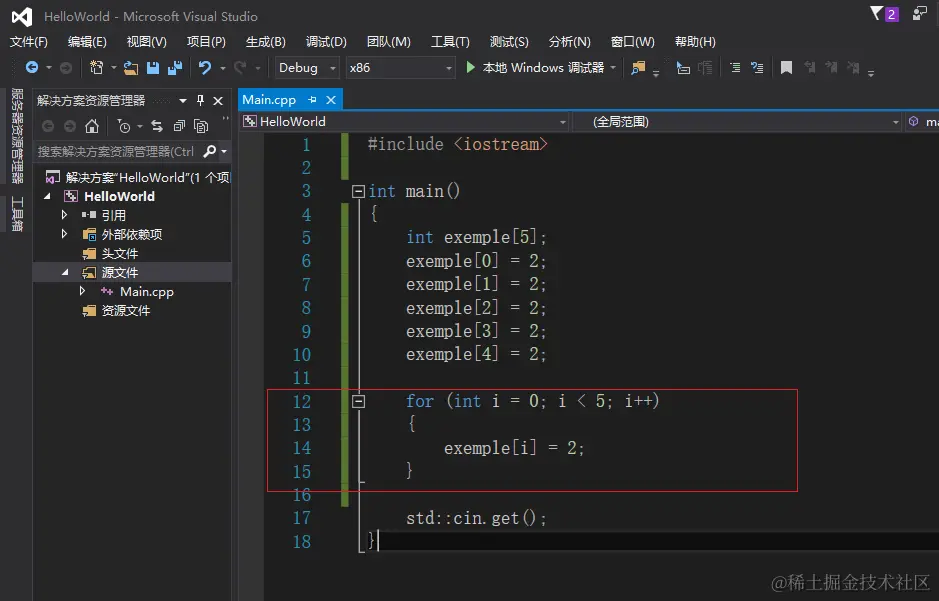Image resolution: width=939 pixels, height=601 pixels.
Task: Collapse the main() function outline box
Action: (358, 191)
